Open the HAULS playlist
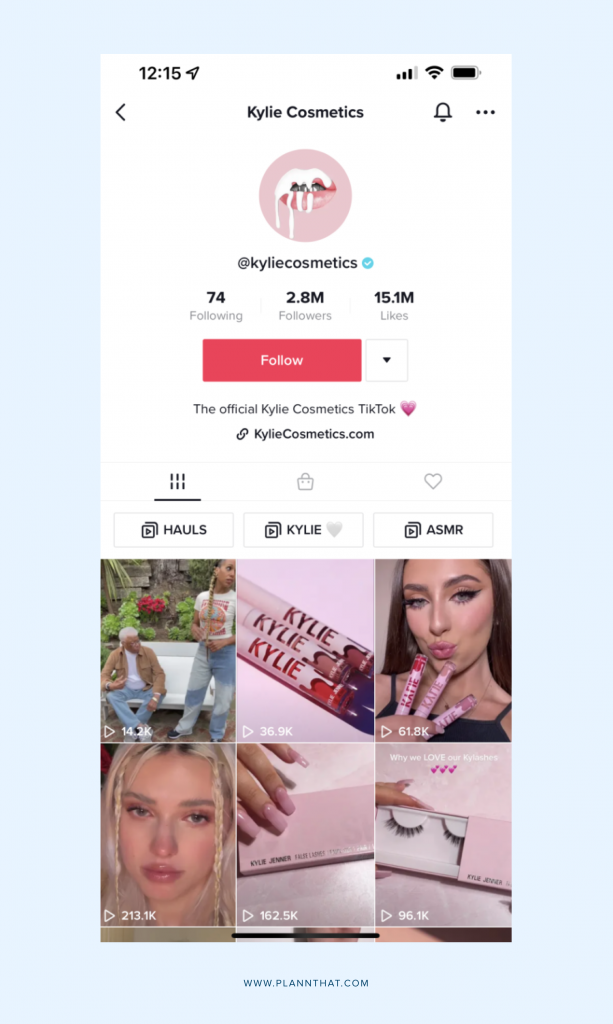The image size is (613, 1024). 174,530
